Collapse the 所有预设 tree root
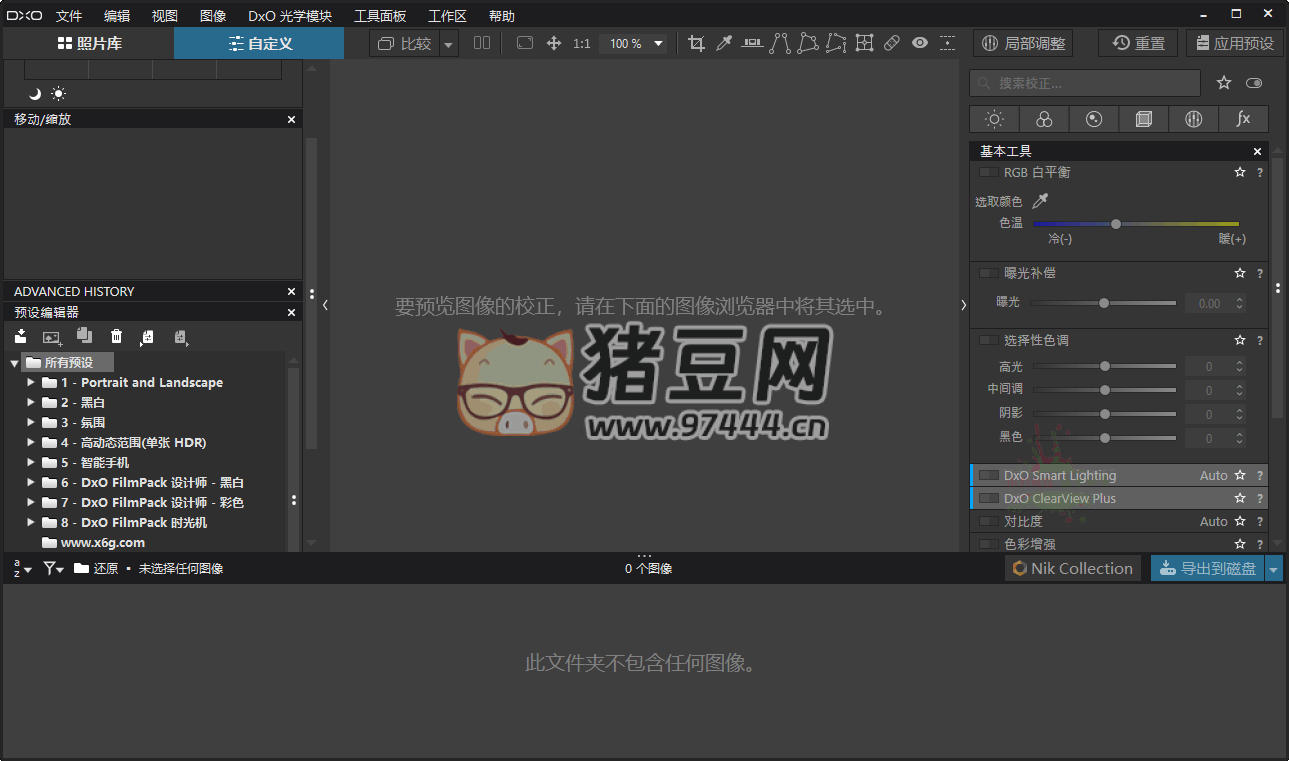Image resolution: width=1289 pixels, height=761 pixels. (14, 363)
